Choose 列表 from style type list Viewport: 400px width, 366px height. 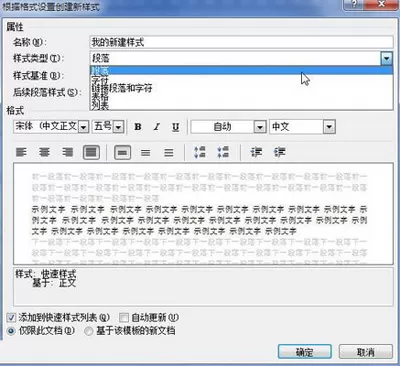[241, 105]
